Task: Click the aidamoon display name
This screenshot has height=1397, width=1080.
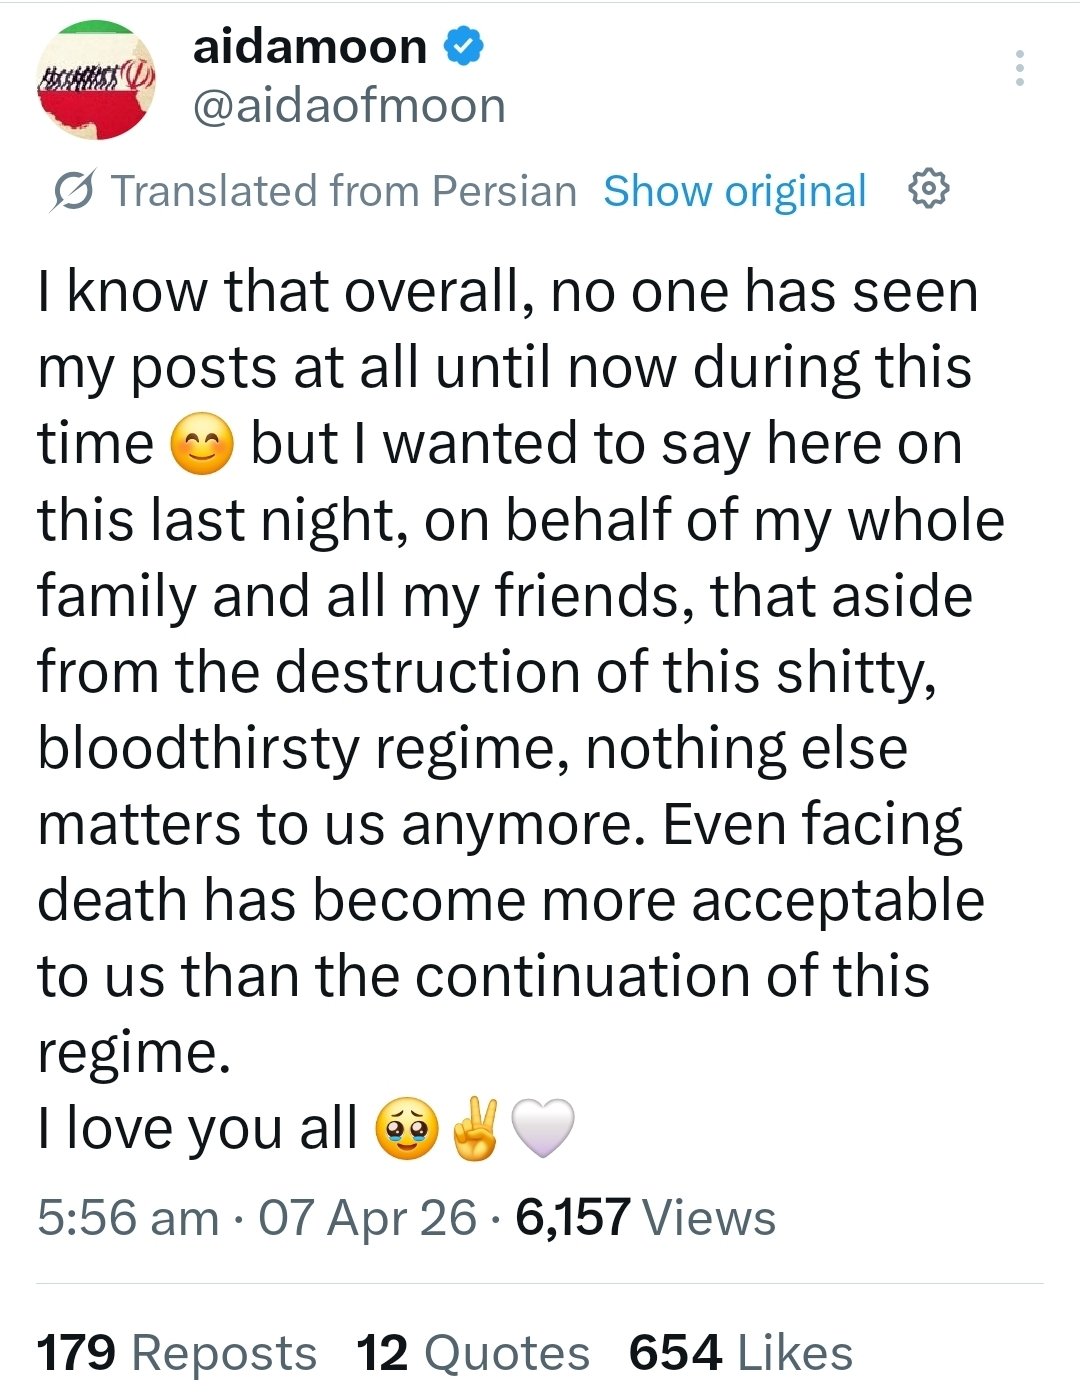Action: (309, 47)
